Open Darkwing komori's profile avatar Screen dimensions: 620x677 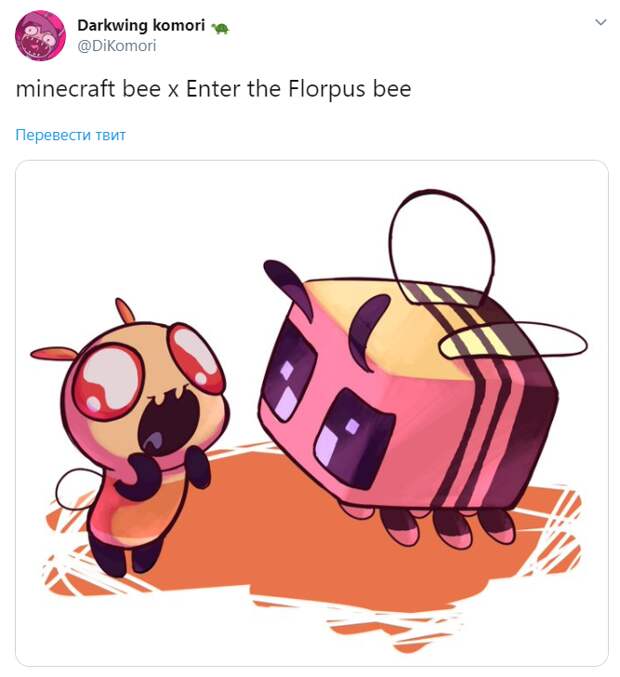[40, 35]
